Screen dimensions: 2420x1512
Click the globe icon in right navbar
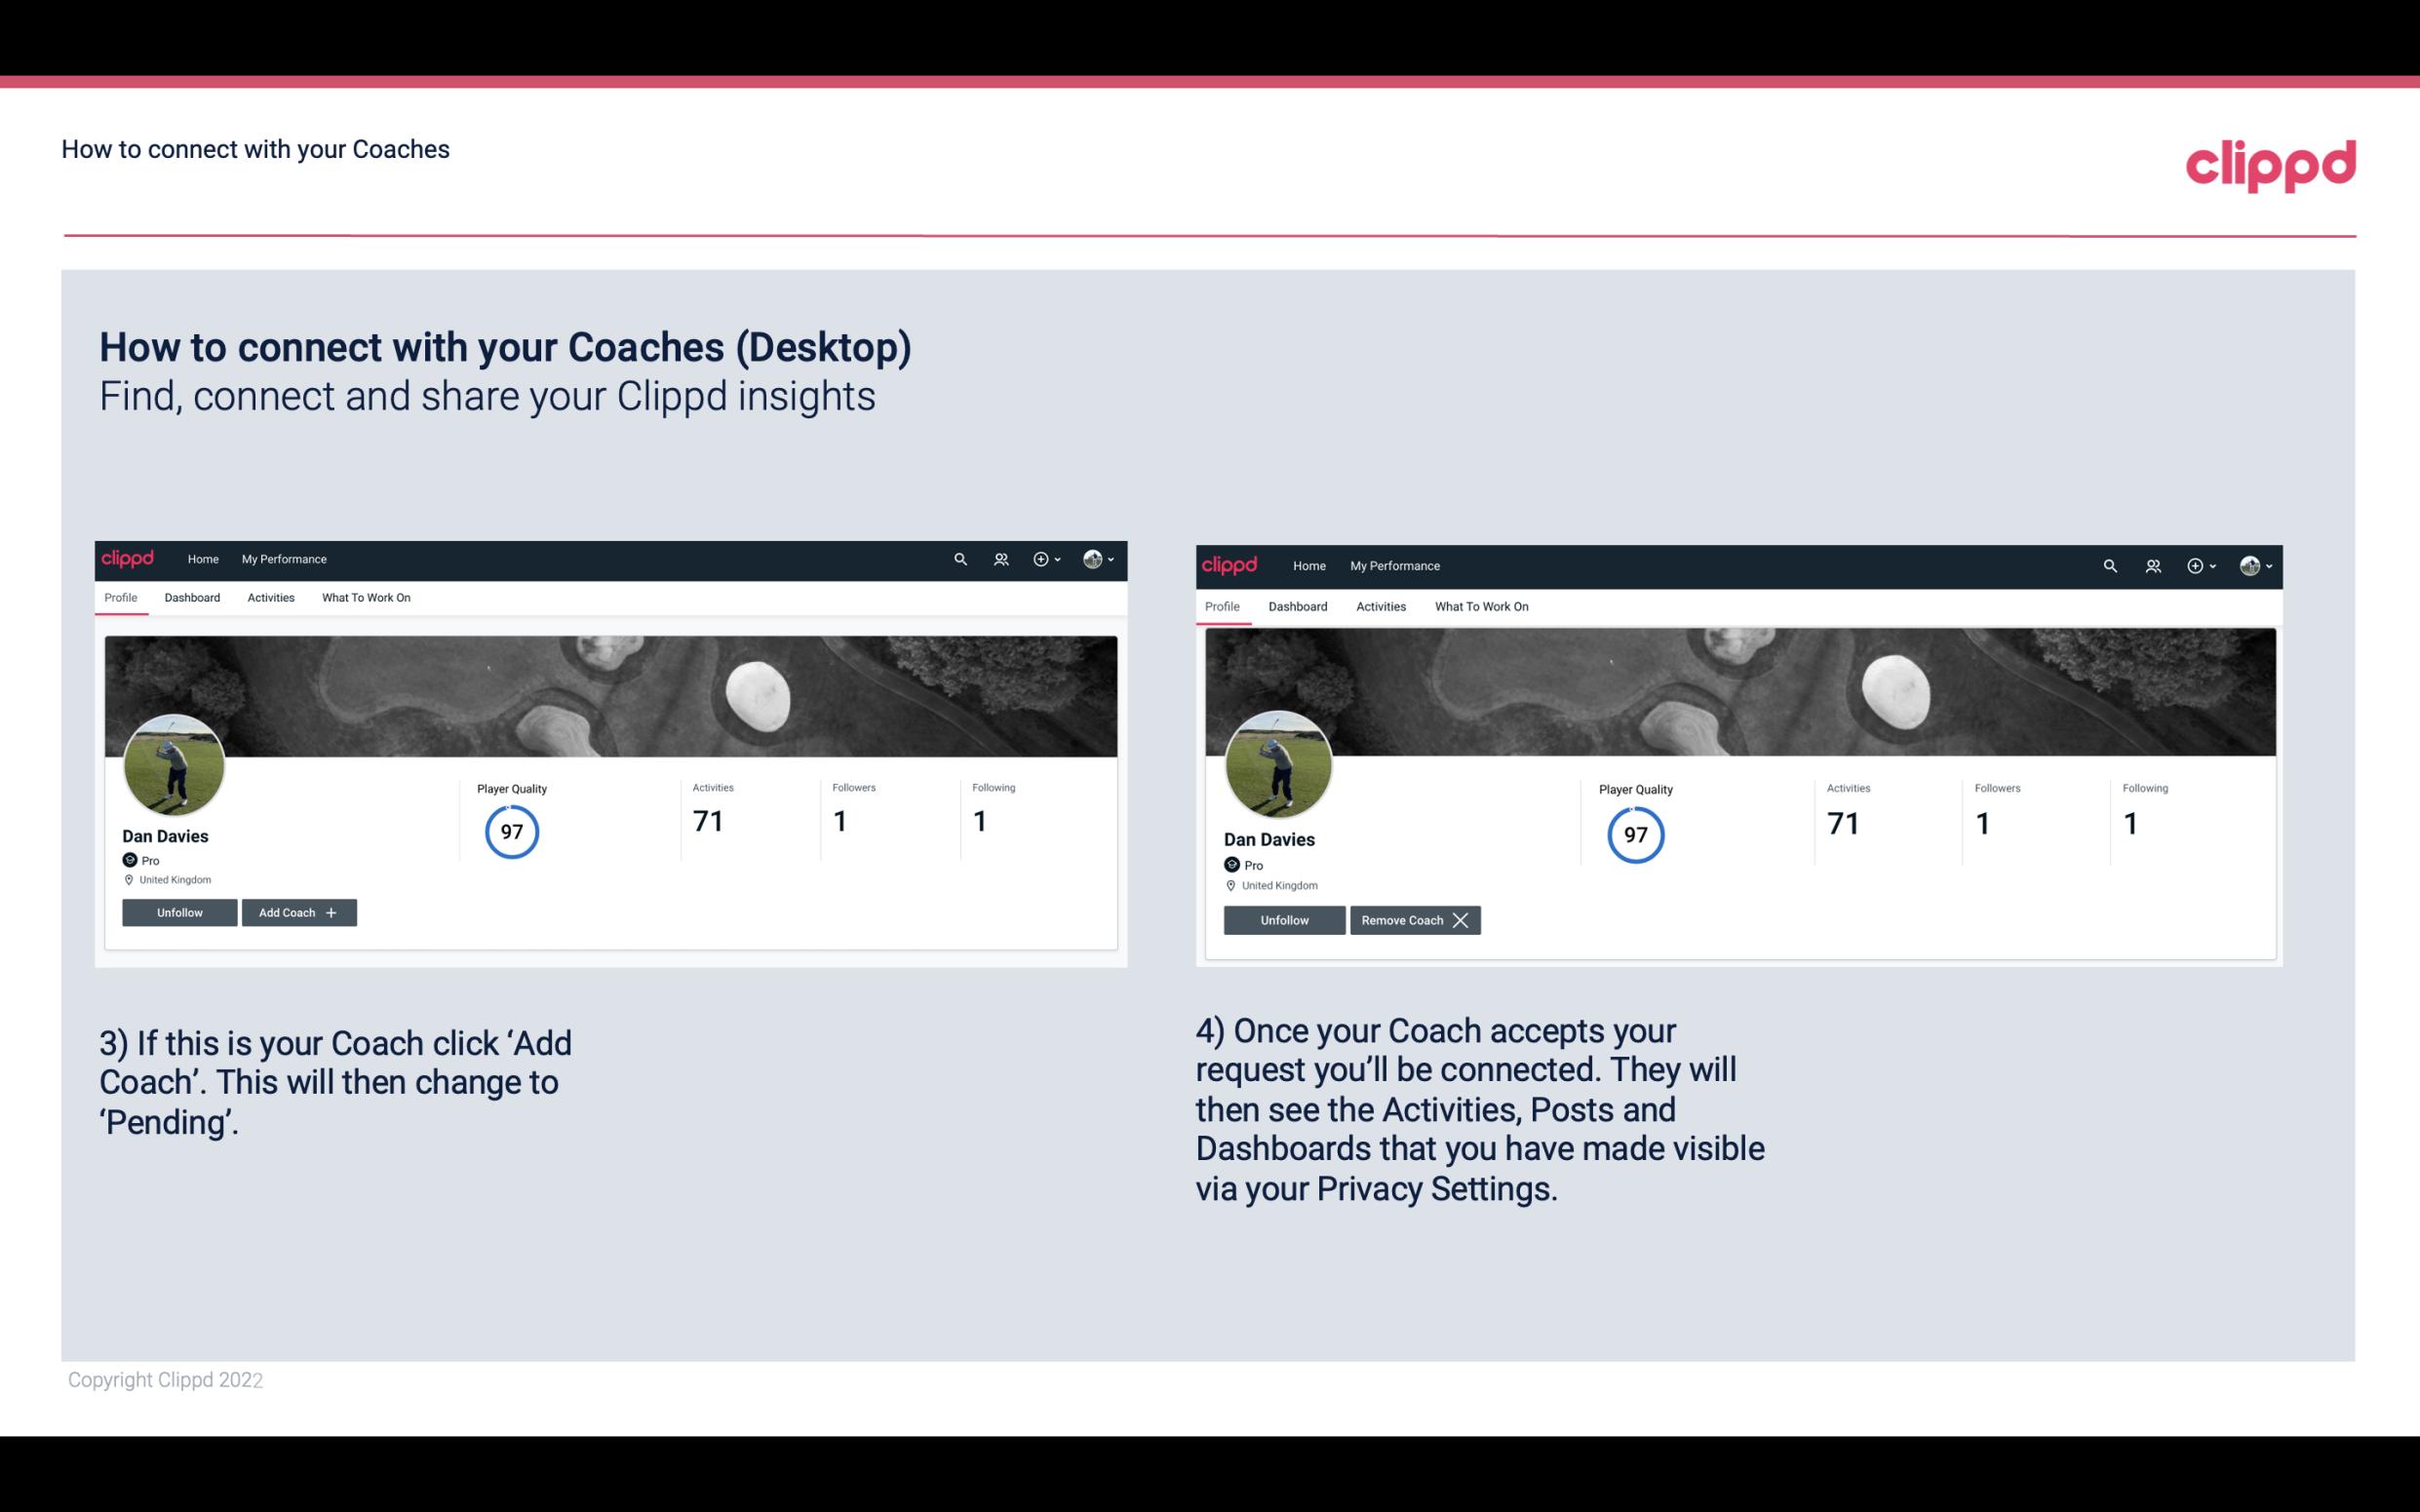pyautogui.click(x=2249, y=564)
